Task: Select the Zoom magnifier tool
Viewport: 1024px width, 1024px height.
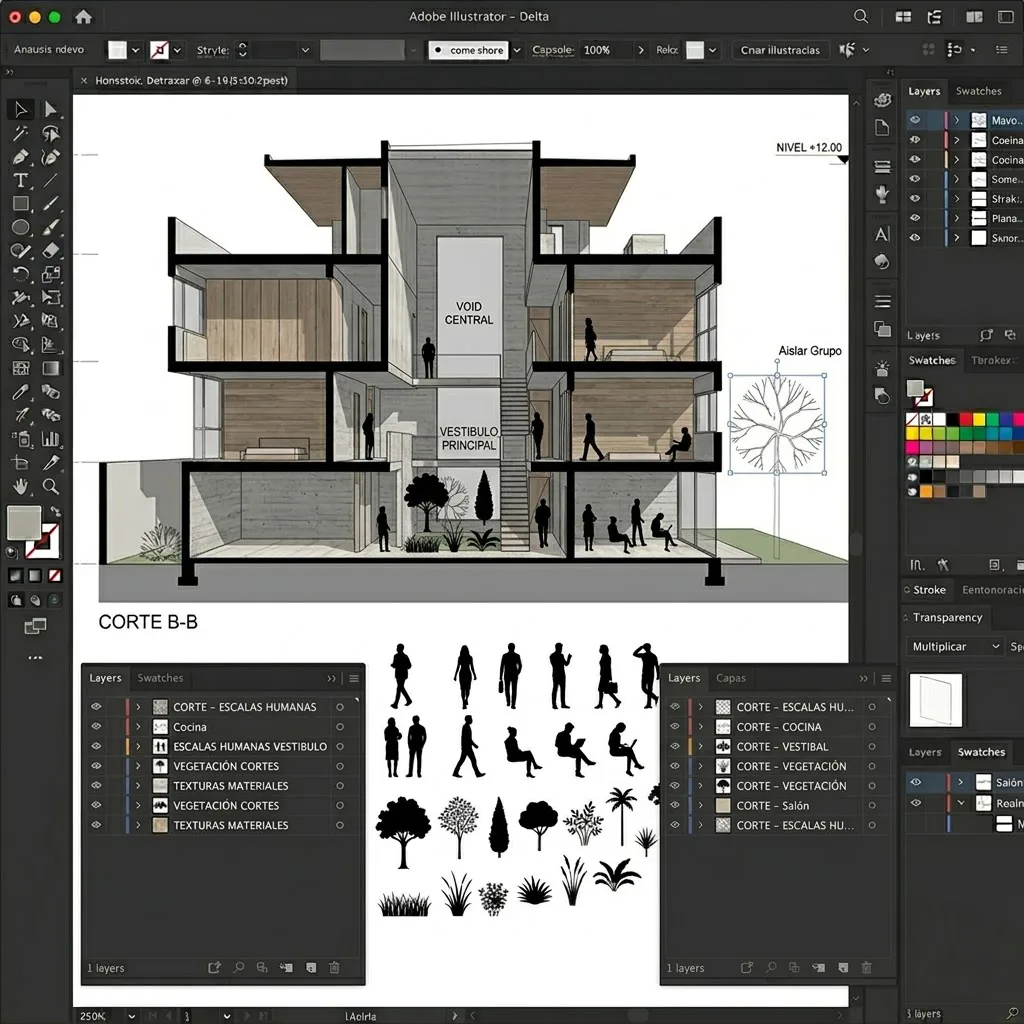Action: [51, 486]
